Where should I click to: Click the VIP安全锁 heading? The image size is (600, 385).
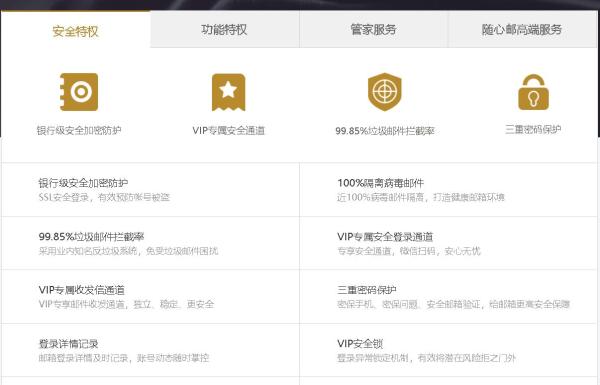point(360,344)
